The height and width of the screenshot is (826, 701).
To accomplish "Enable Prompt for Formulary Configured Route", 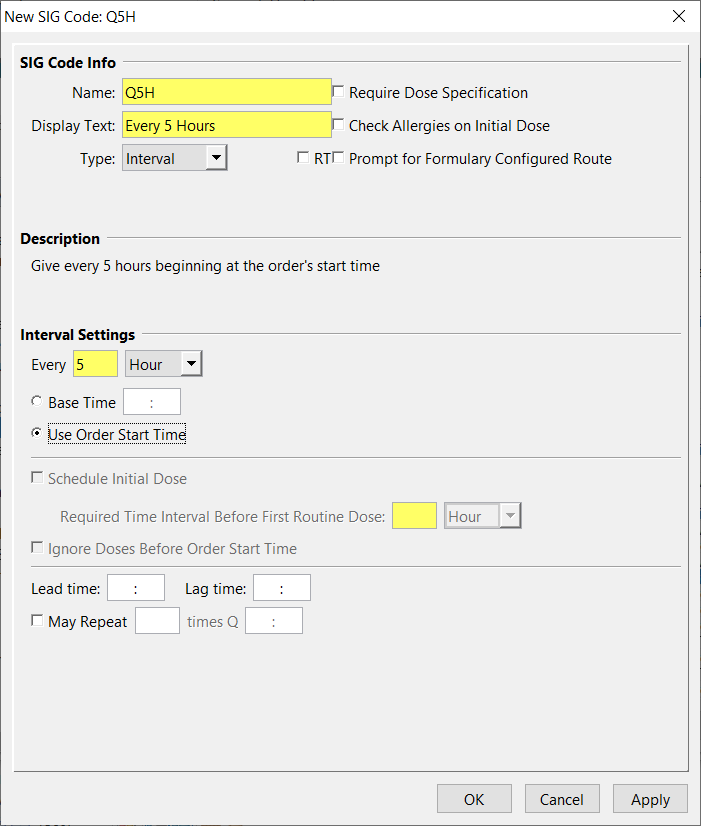I will click(x=338, y=158).
